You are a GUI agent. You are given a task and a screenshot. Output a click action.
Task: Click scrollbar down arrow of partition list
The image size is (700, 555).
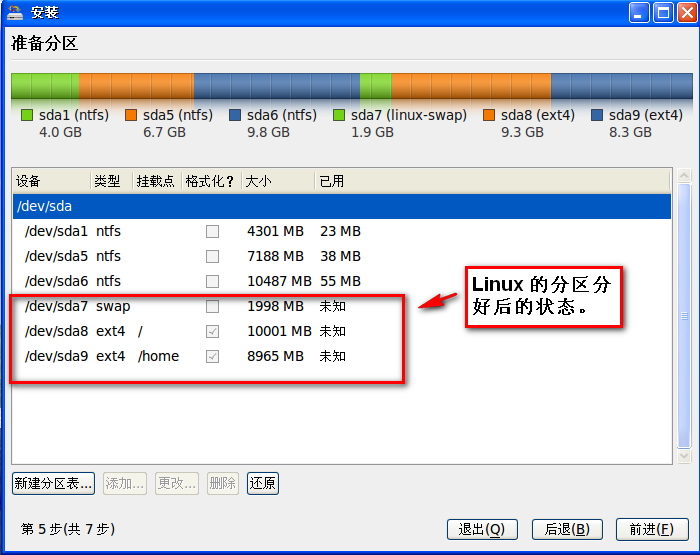click(684, 456)
